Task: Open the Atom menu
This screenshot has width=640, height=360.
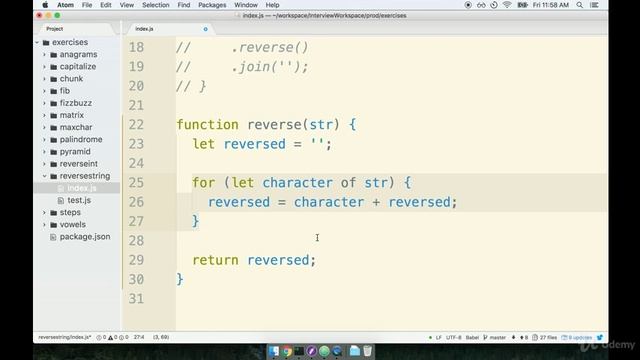Action: pyautogui.click(x=65, y=5)
